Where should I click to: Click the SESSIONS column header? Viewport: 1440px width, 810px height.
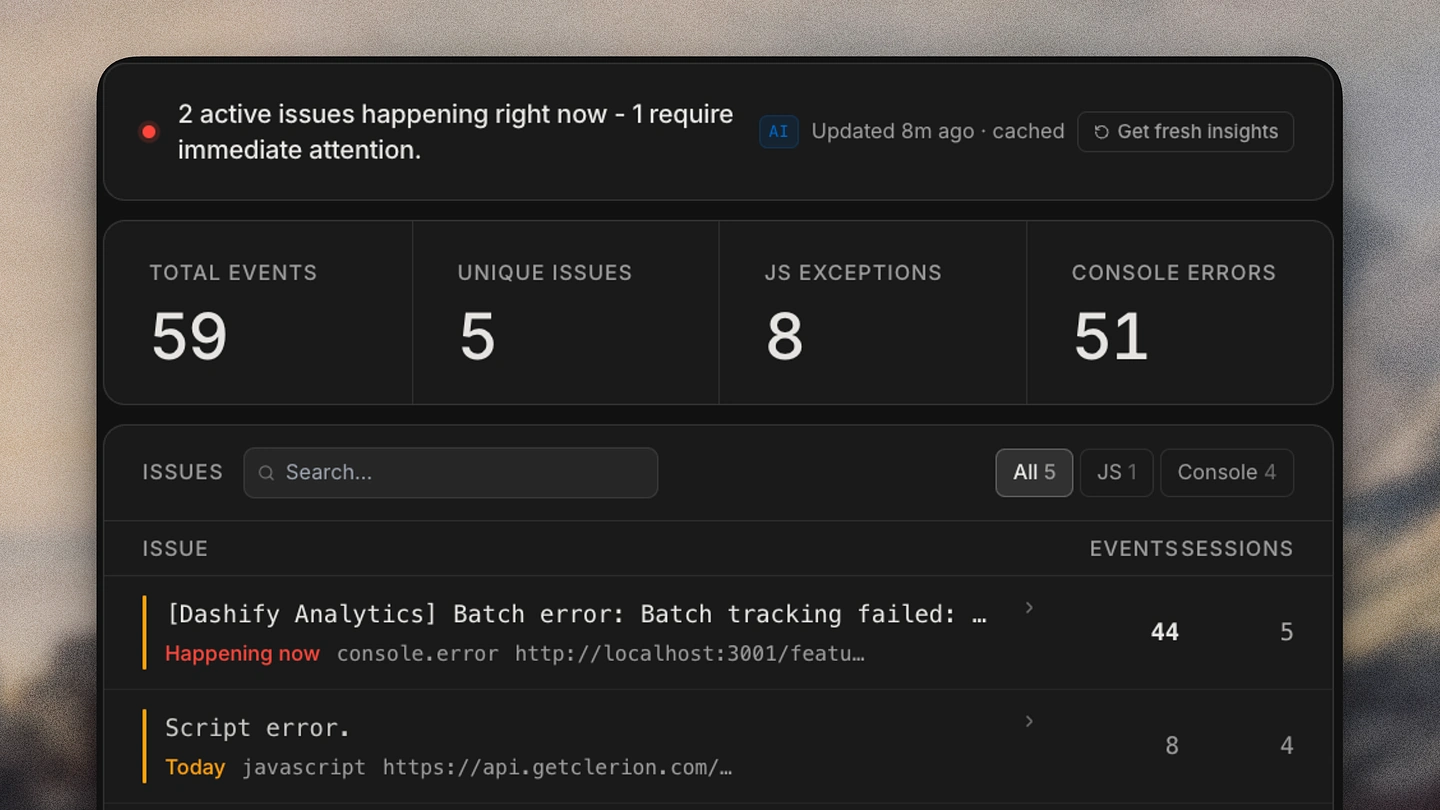1237,549
